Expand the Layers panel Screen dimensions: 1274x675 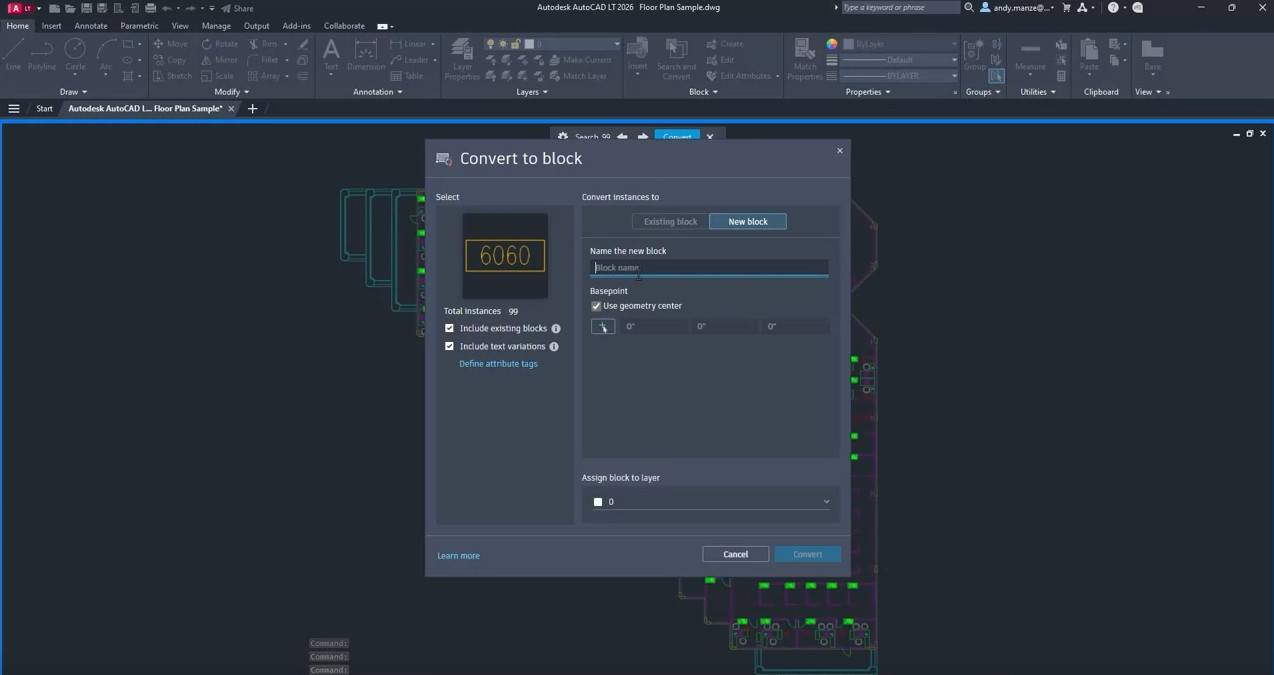(532, 92)
